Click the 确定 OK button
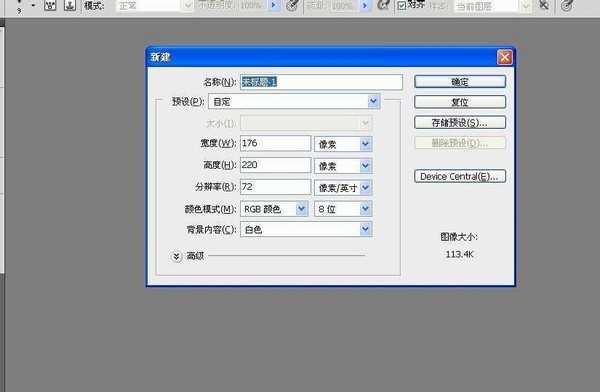The image size is (600, 392). (x=460, y=82)
